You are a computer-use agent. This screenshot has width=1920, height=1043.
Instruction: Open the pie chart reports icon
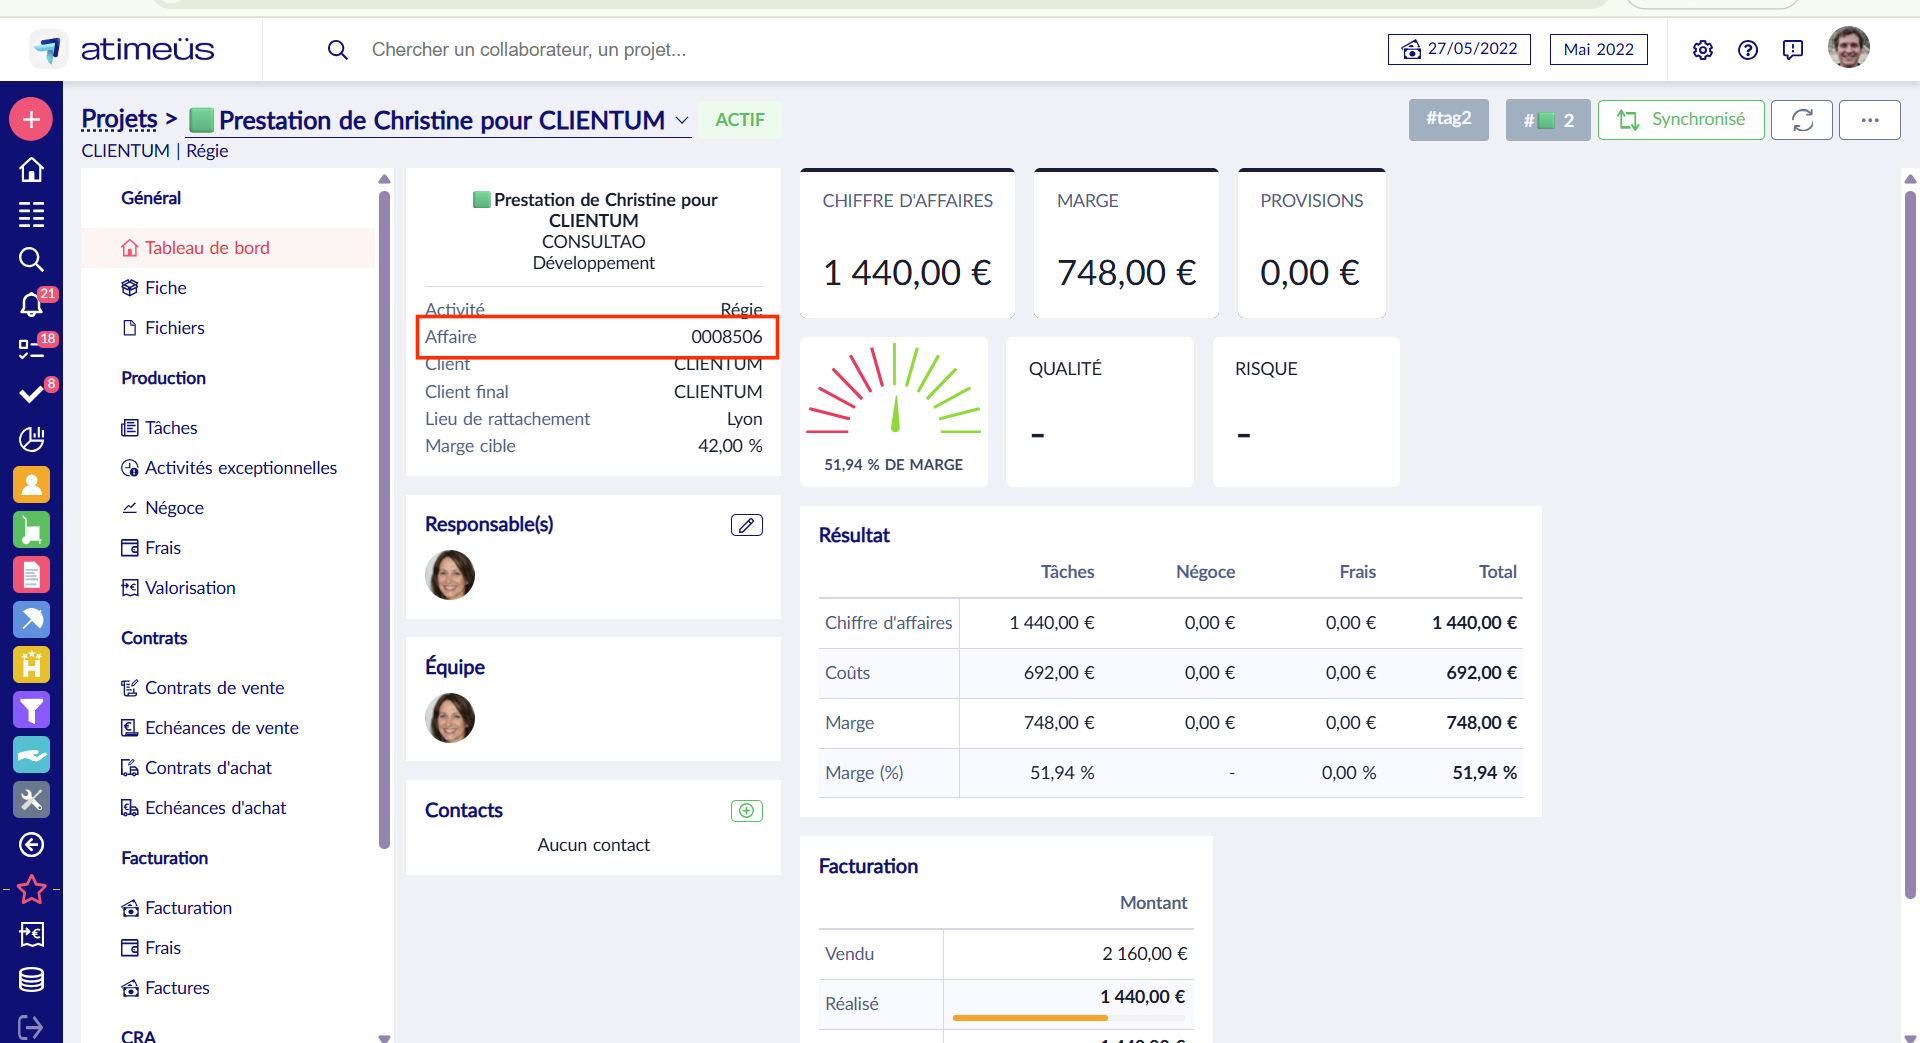[x=31, y=439]
